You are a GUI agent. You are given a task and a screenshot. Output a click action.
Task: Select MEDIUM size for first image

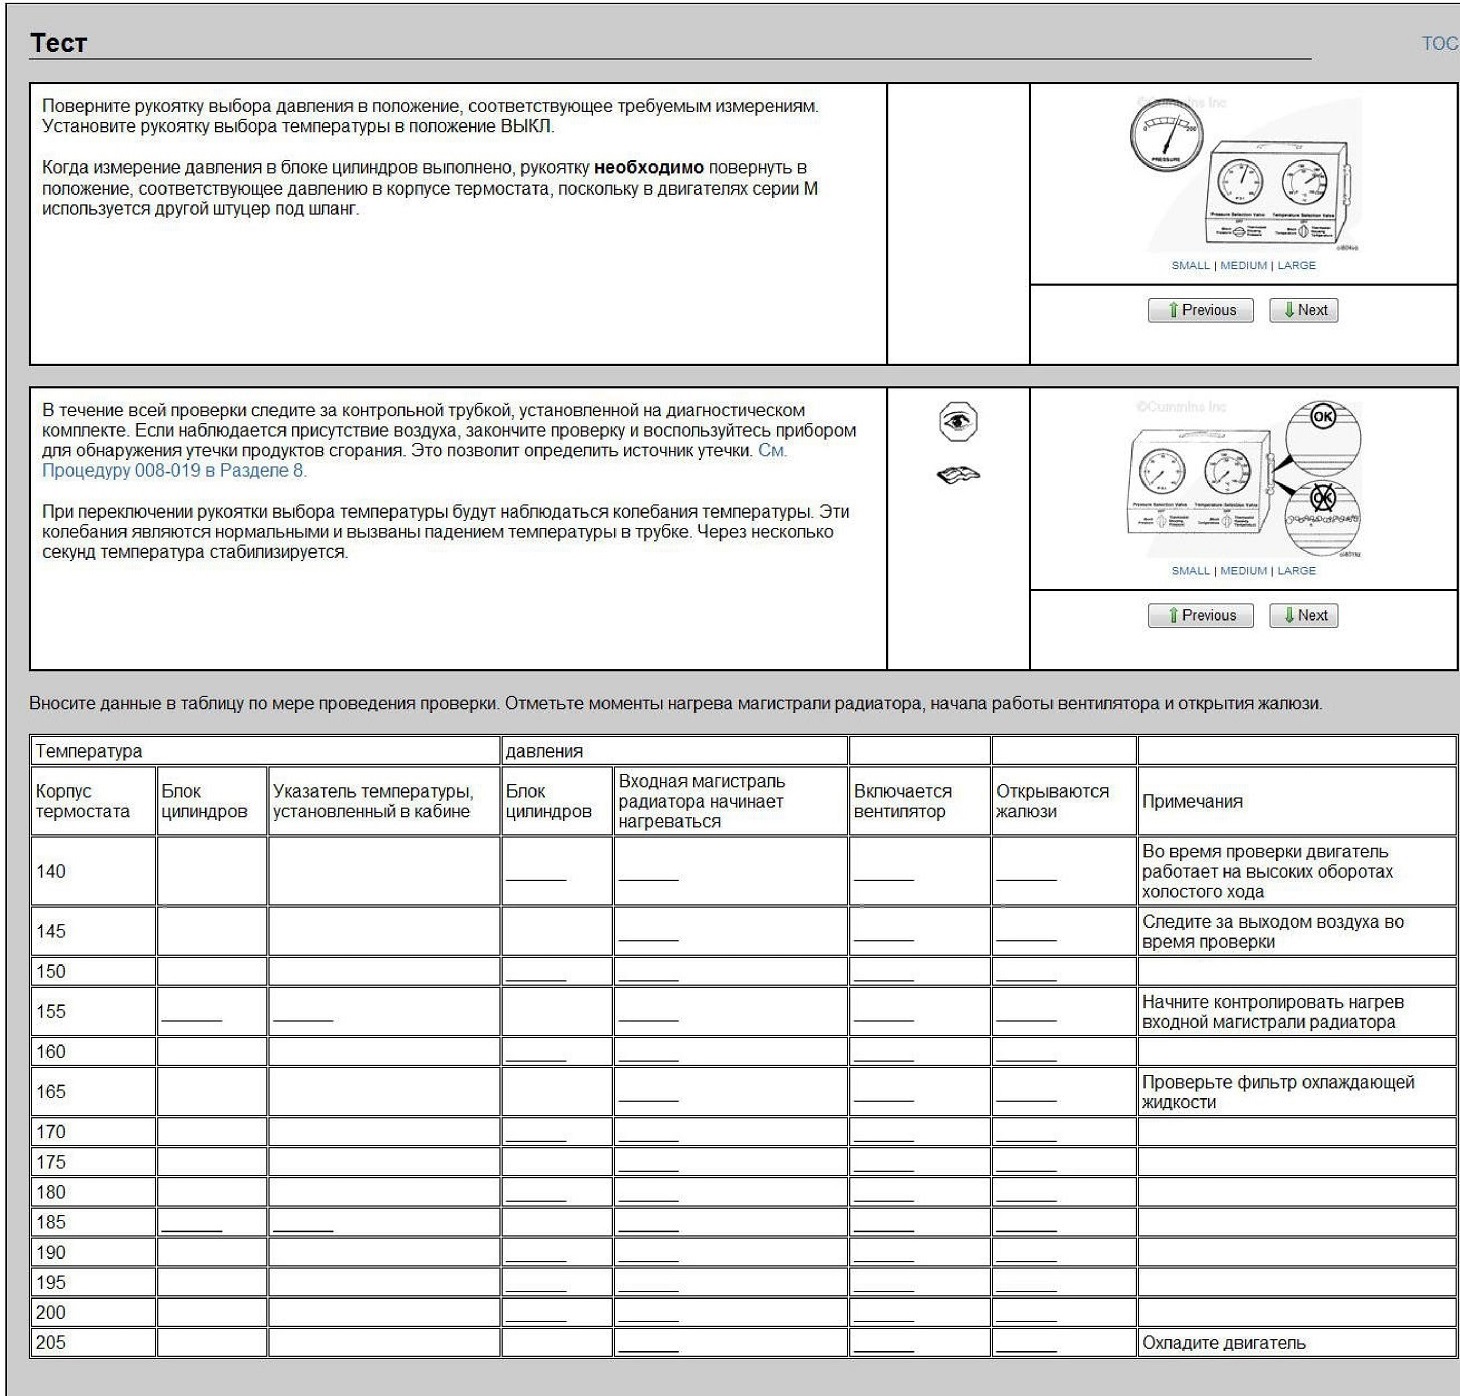click(1243, 265)
